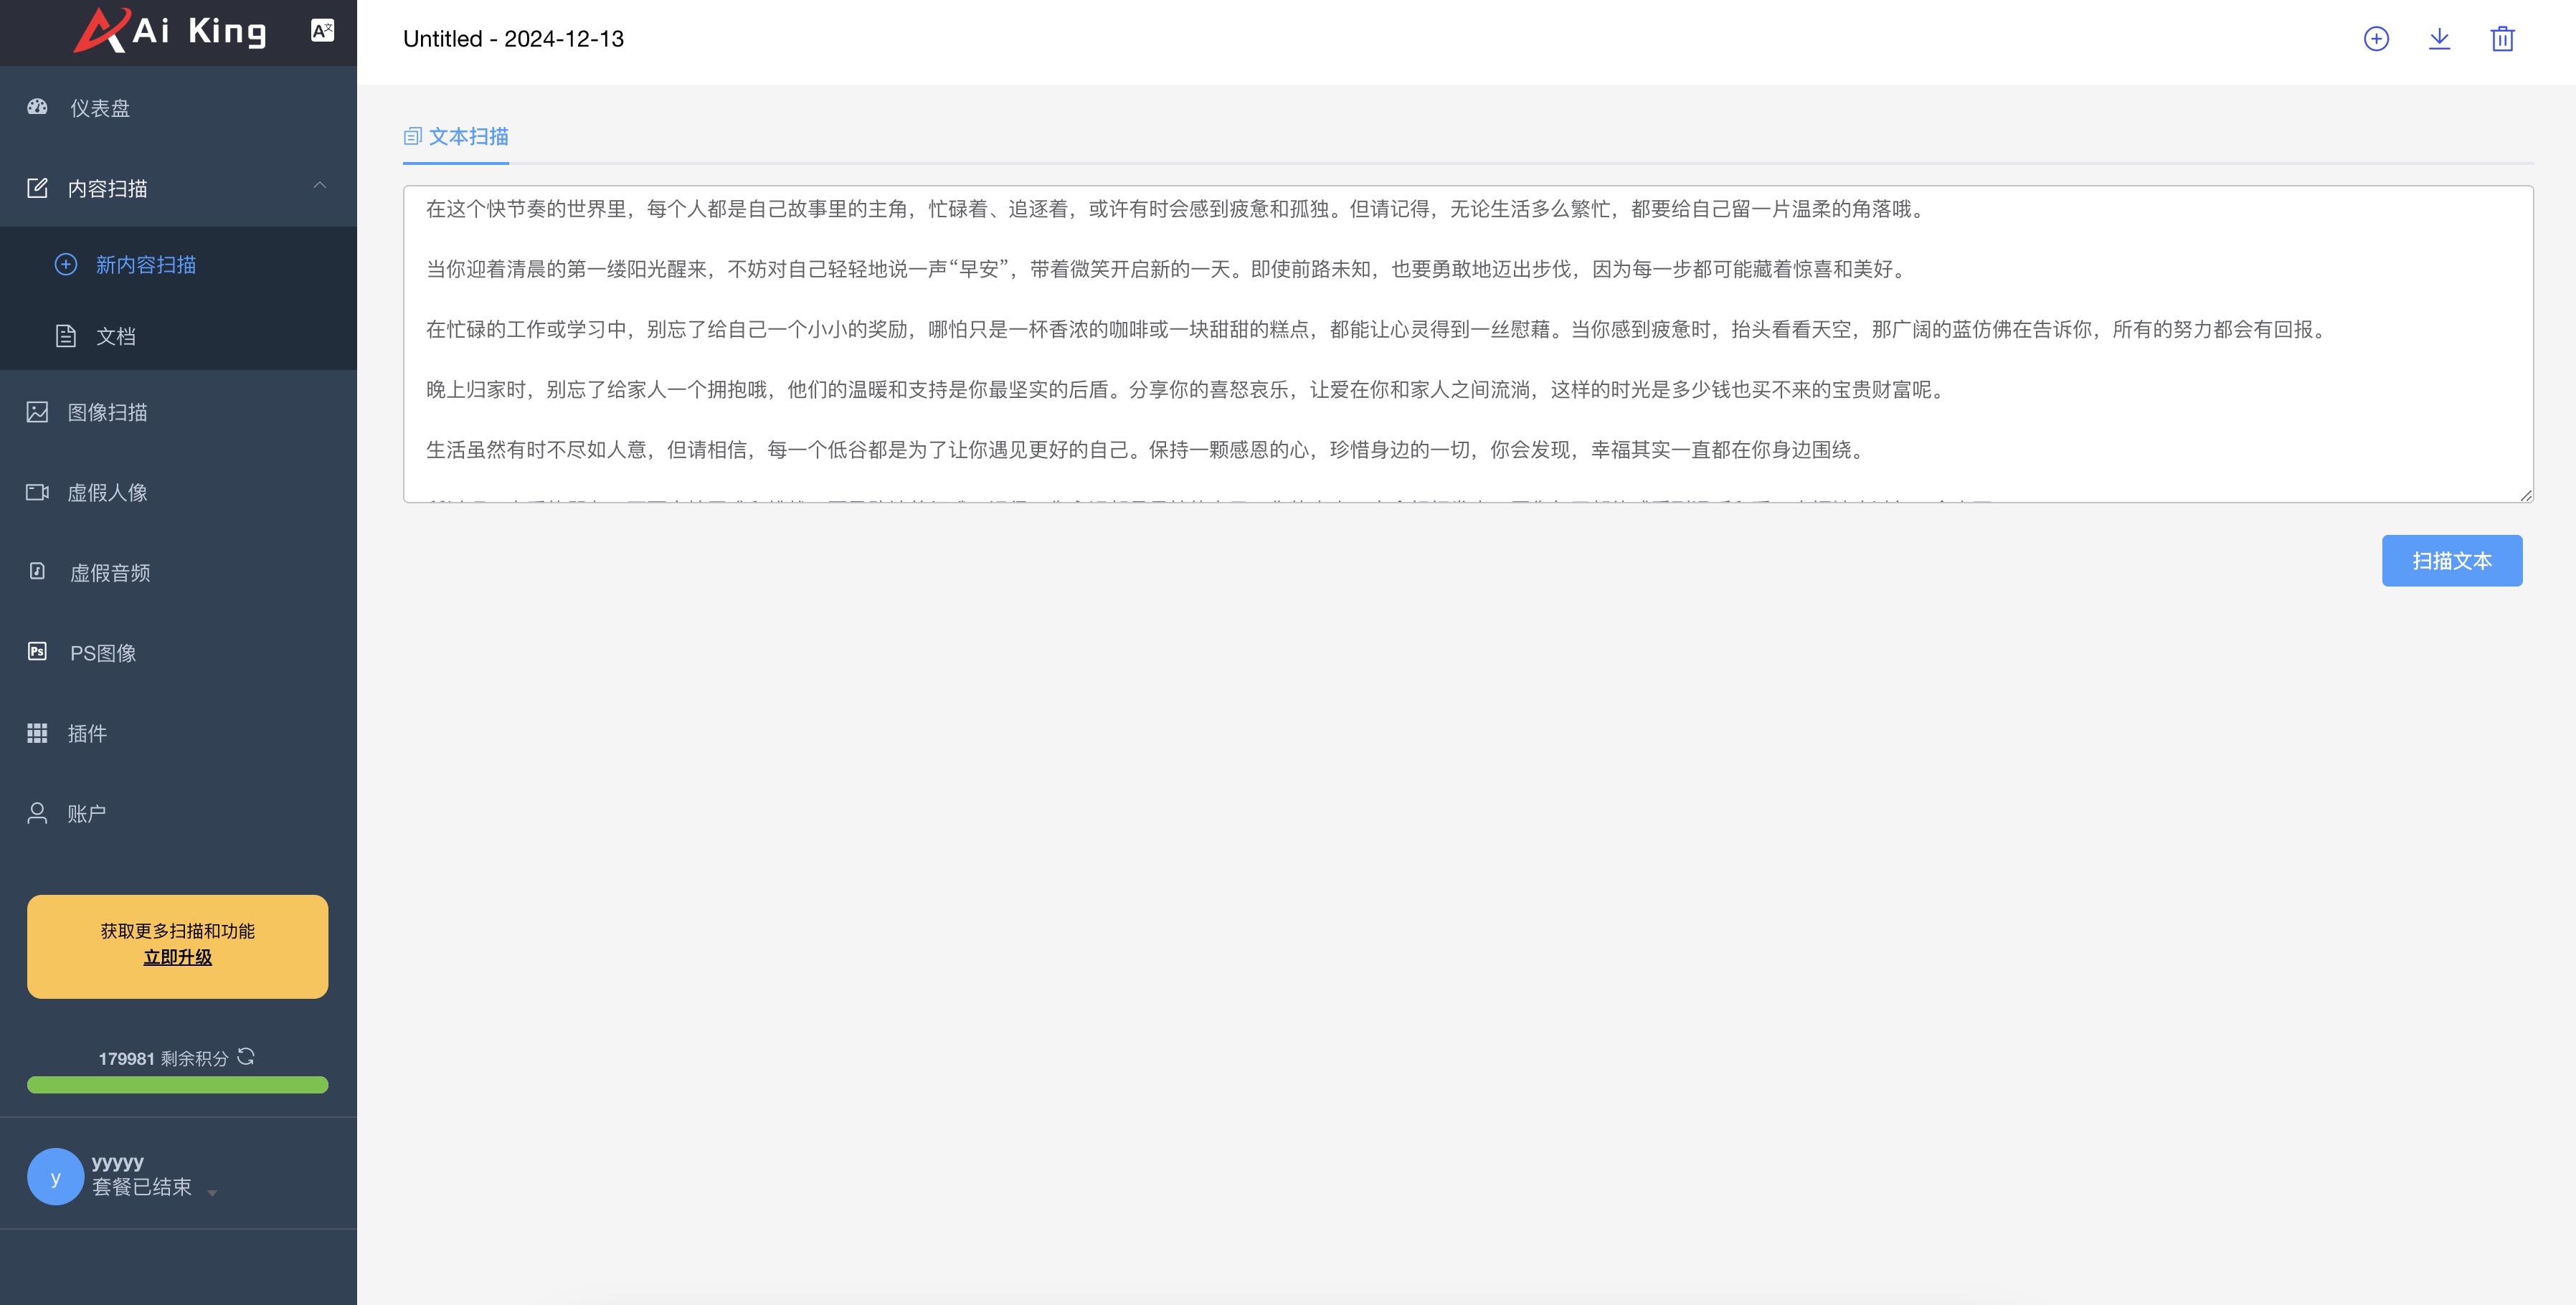Open 虚假人像 fake portrait section
Screen dimensions: 2576x1305
pyautogui.click(x=107, y=492)
